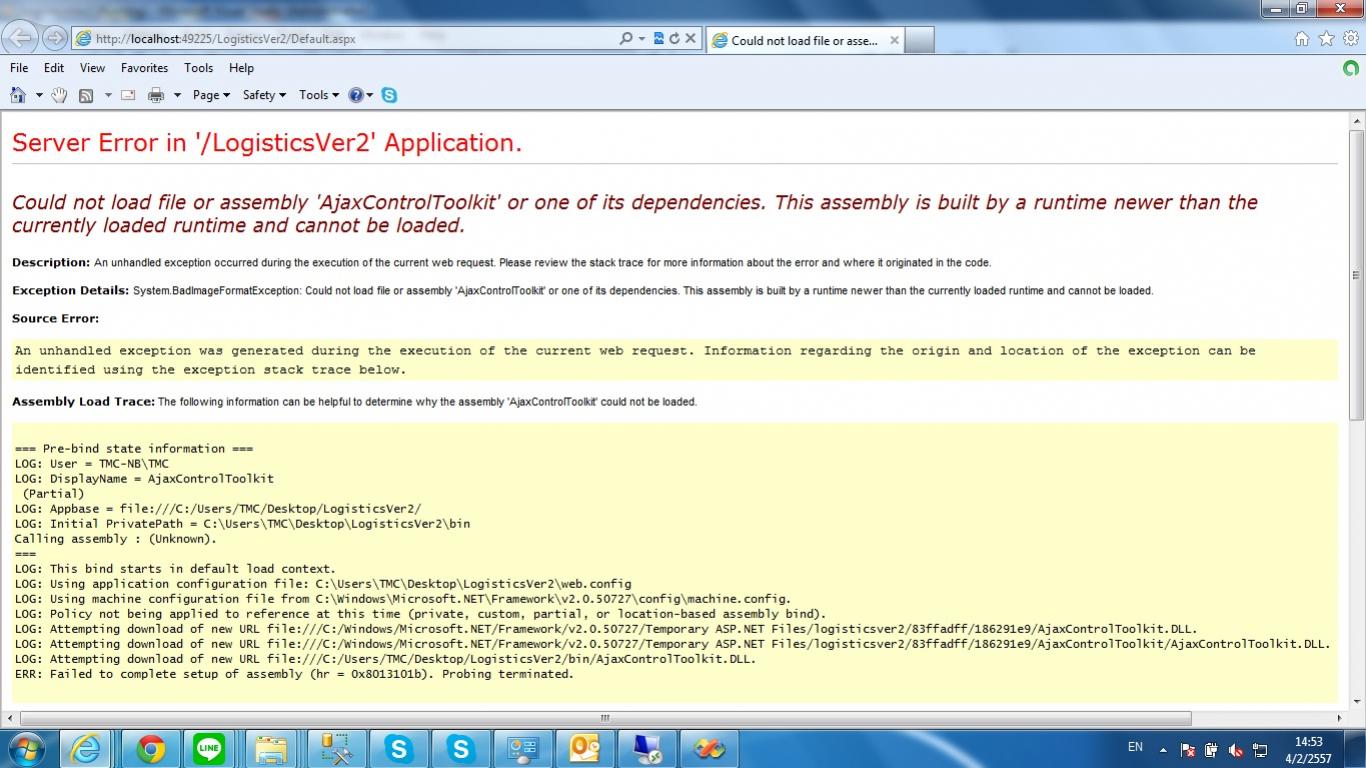Click the 'LOG: User = TMC-NB\TMC' line
Image resolution: width=1366 pixels, height=768 pixels.
91,464
